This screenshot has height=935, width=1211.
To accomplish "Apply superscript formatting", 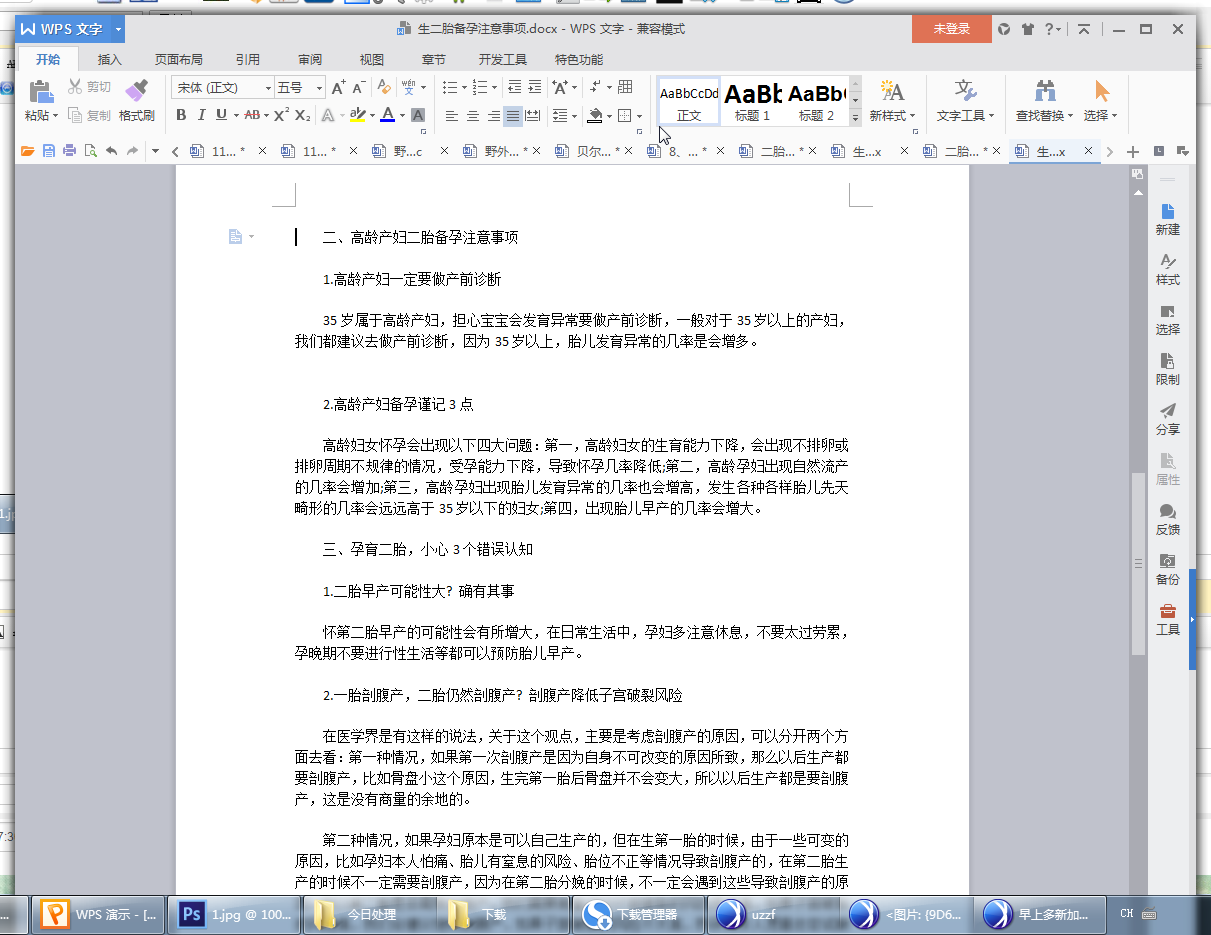I will pos(282,116).
